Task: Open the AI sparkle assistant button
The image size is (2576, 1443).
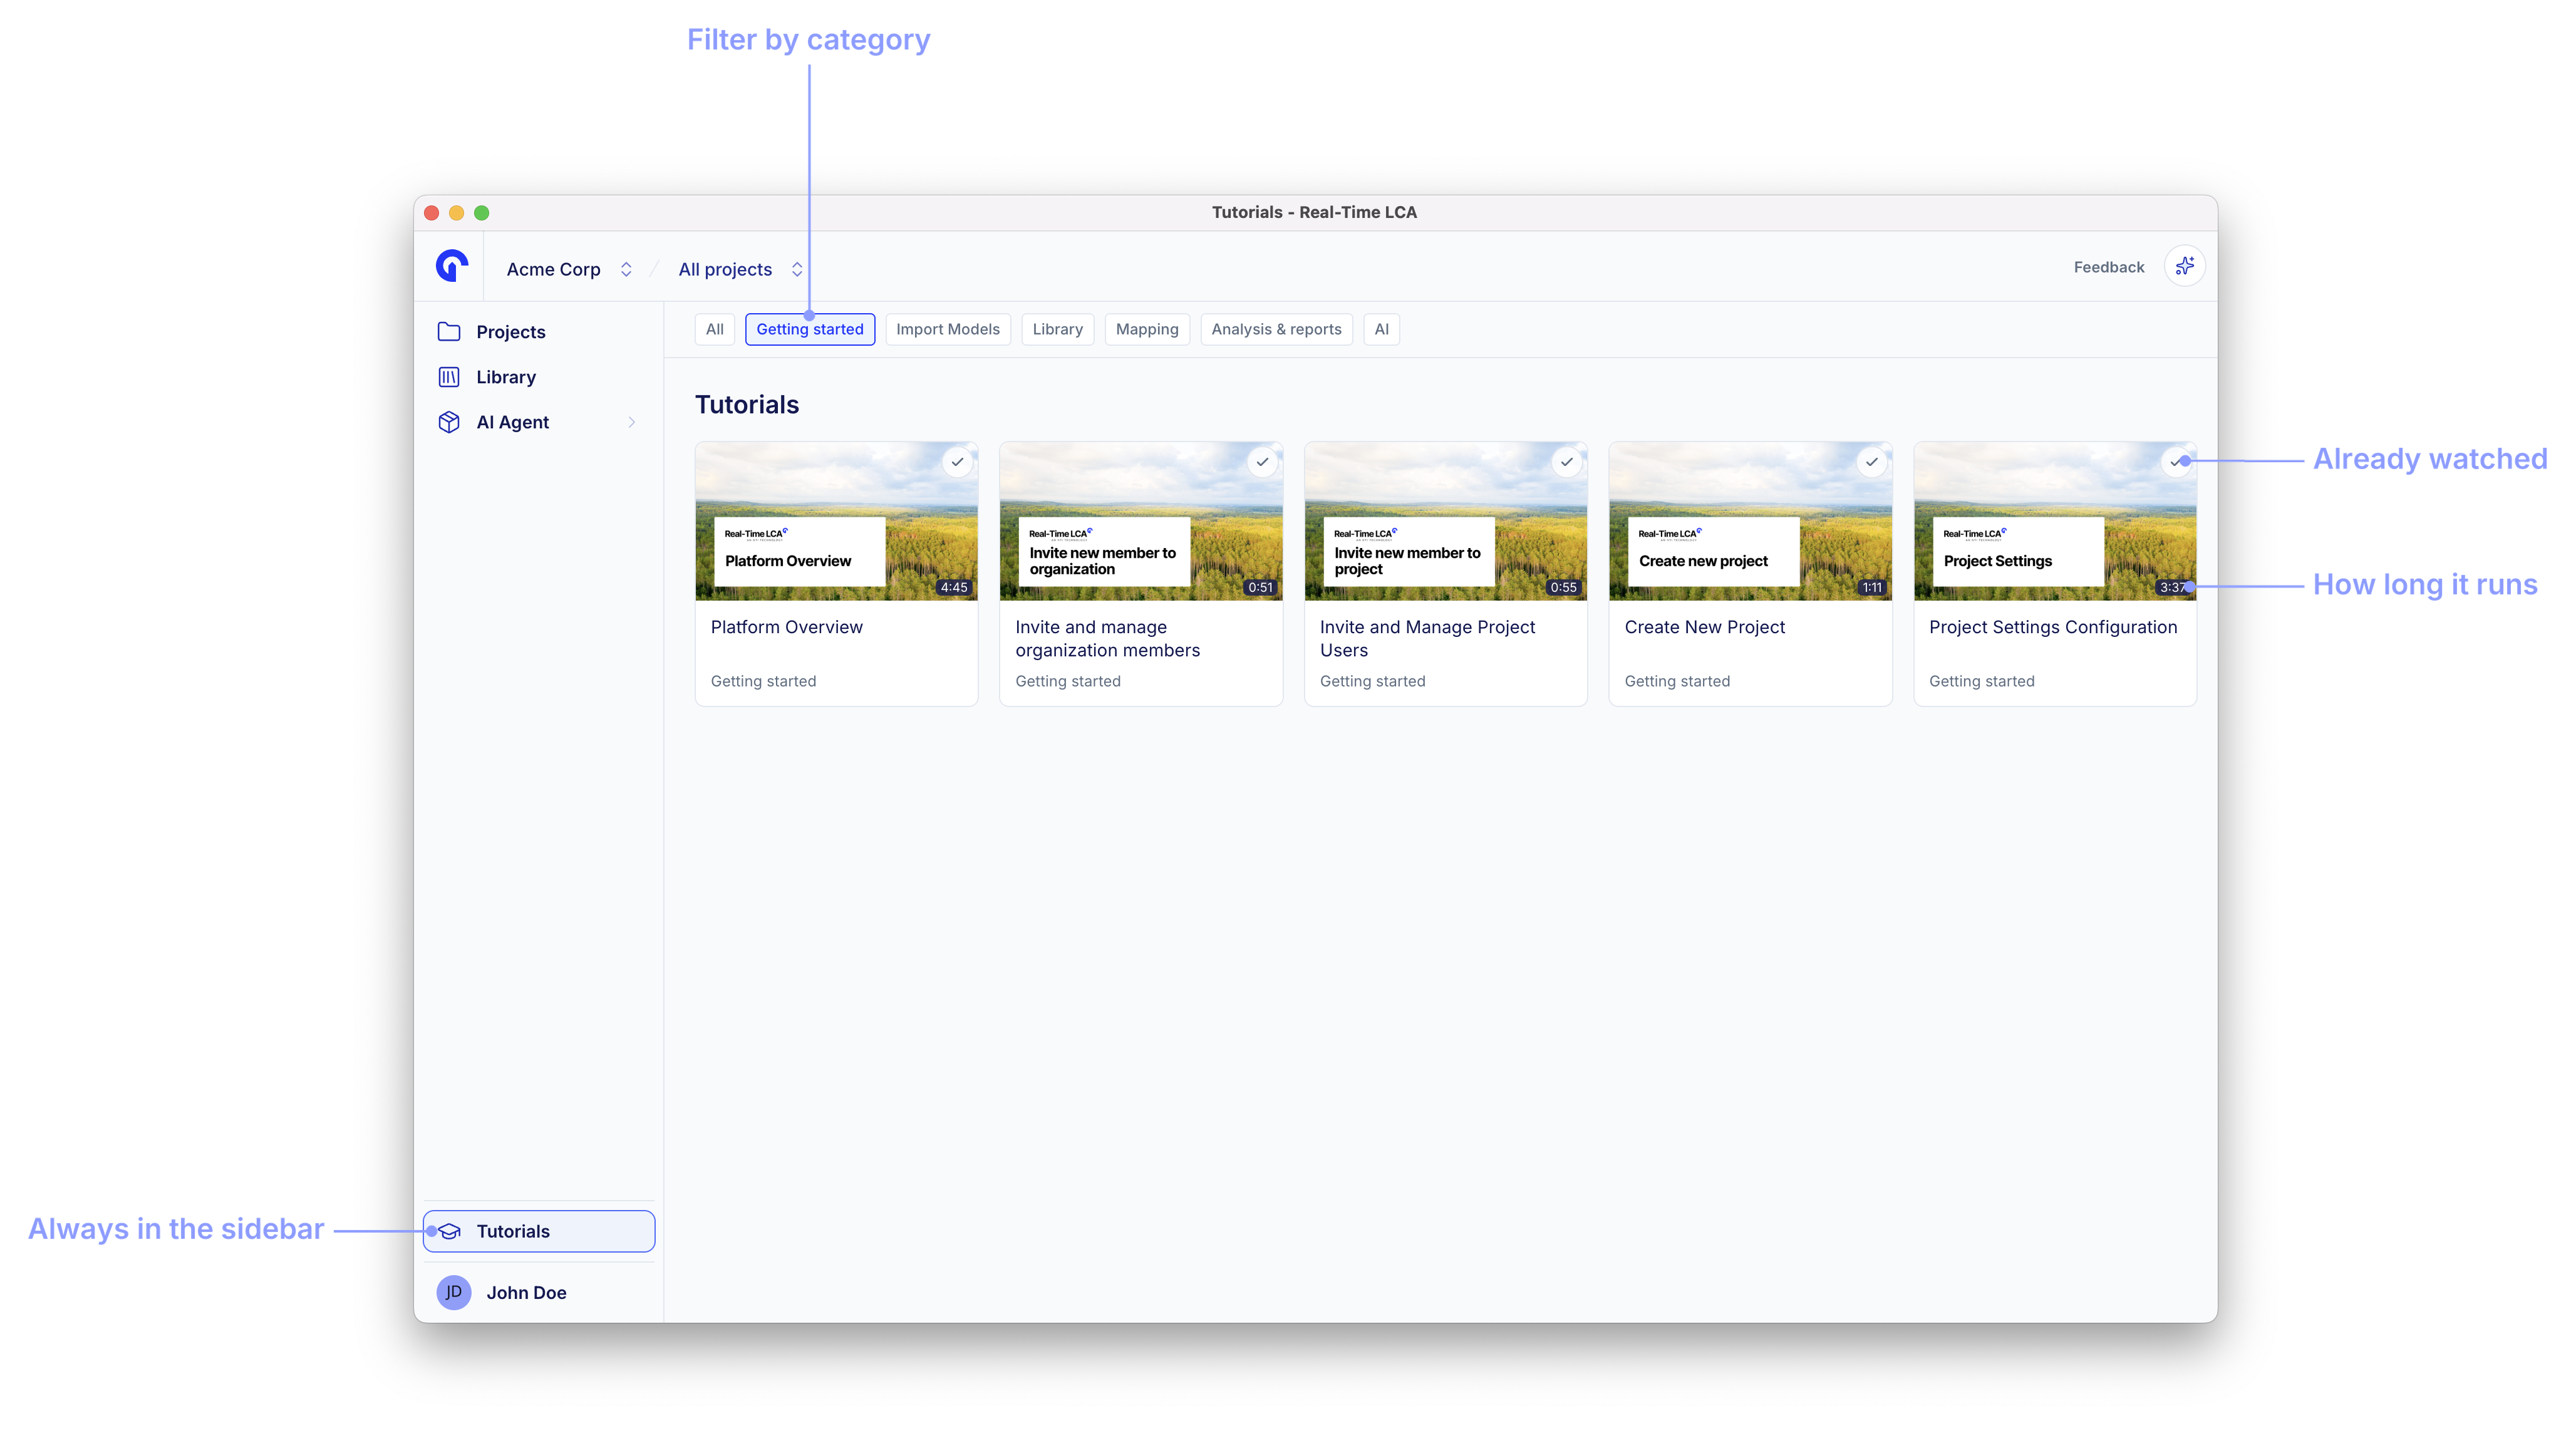Action: pos(2184,266)
